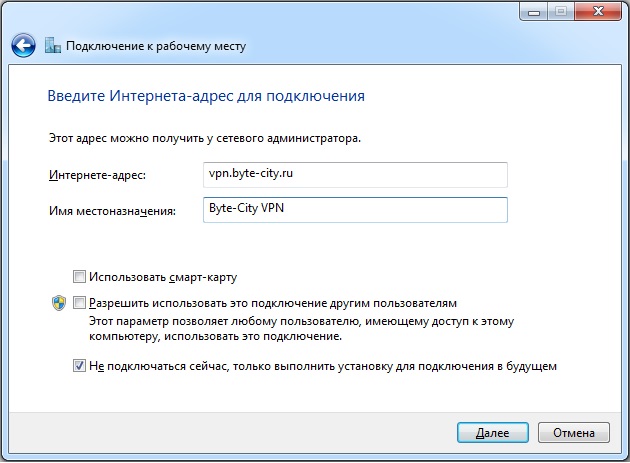Click the 'Подключение к рабочему месту' title text
The width and height of the screenshot is (630, 463).
[155, 46]
